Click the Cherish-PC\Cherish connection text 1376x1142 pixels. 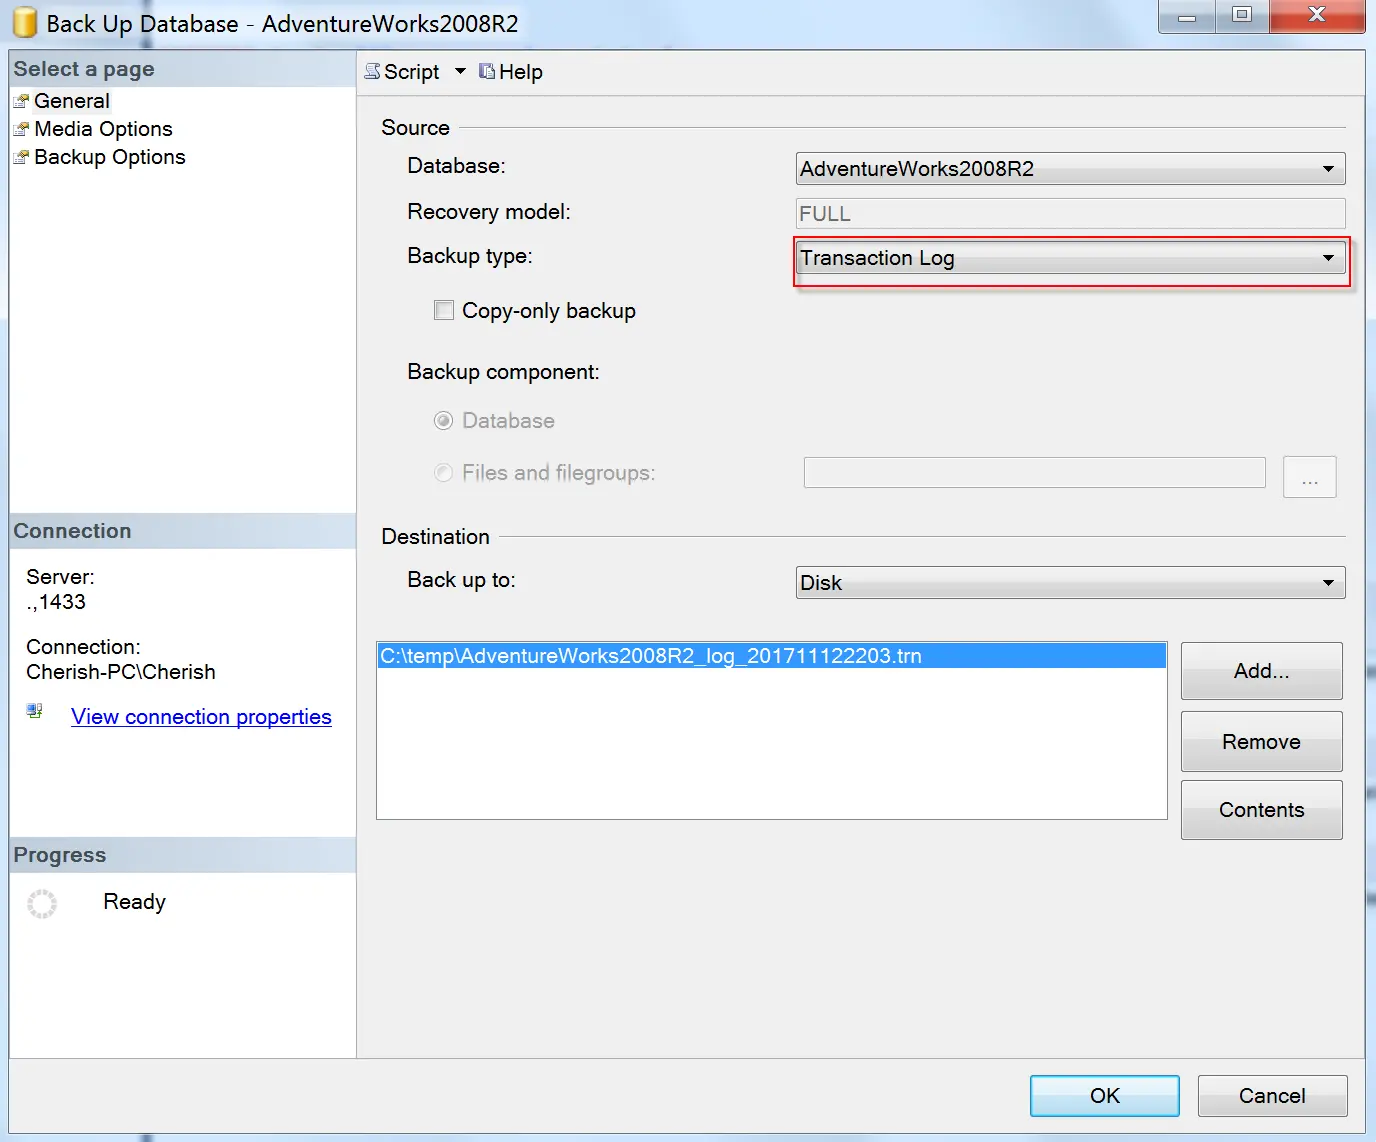(121, 672)
